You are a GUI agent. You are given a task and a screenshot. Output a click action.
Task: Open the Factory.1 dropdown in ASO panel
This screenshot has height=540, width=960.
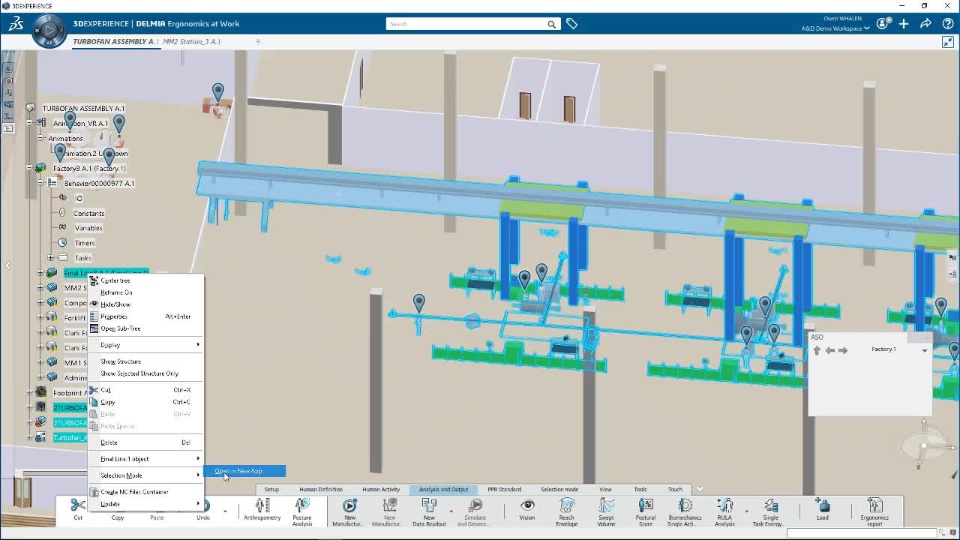[924, 350]
